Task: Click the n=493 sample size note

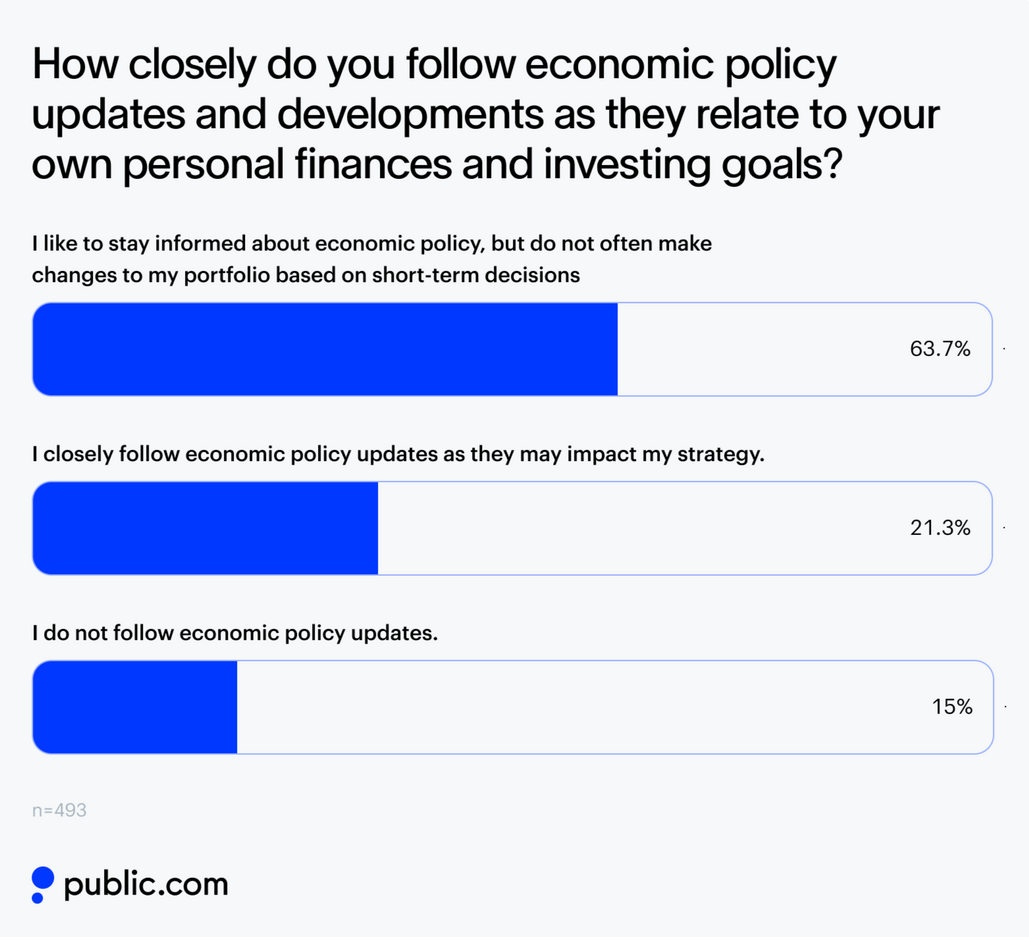Action: pyautogui.click(x=59, y=810)
